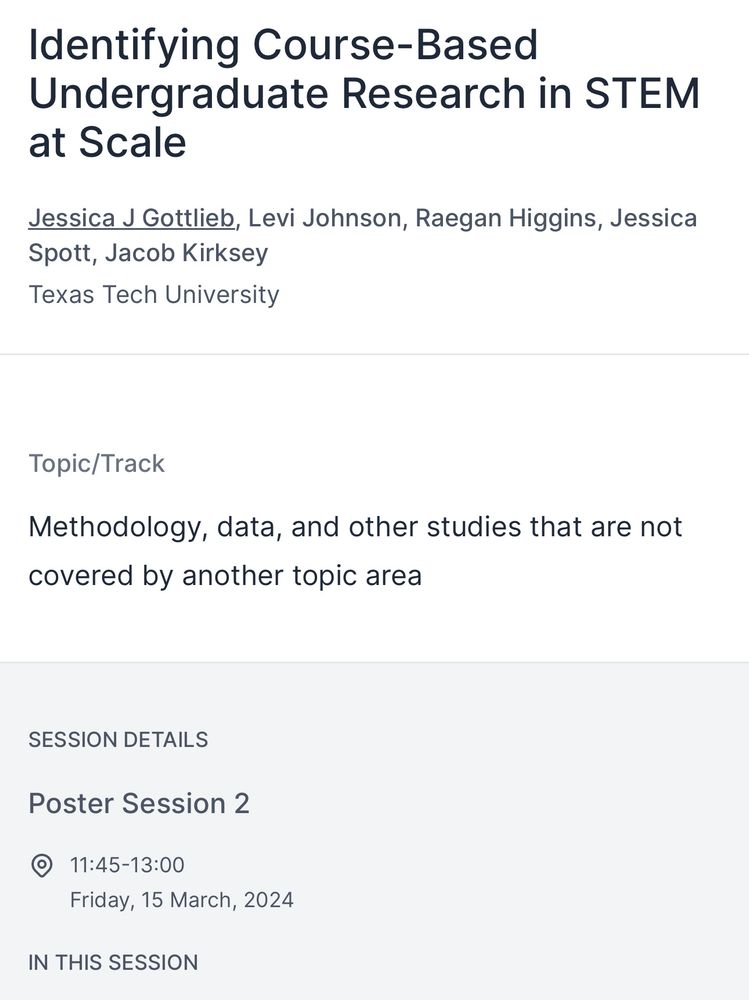Click author name Jacob Kirksey
Screen dimensions: 749x1000
pos(186,253)
